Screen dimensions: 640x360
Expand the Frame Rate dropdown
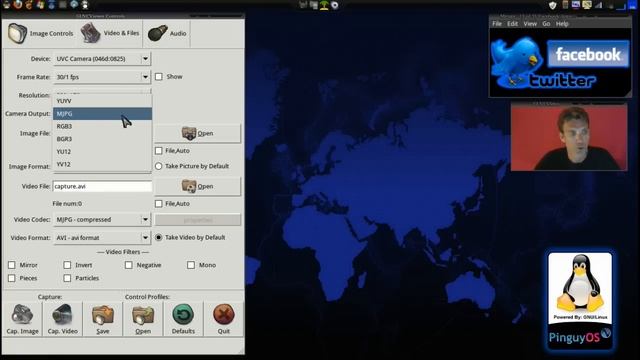coord(102,77)
